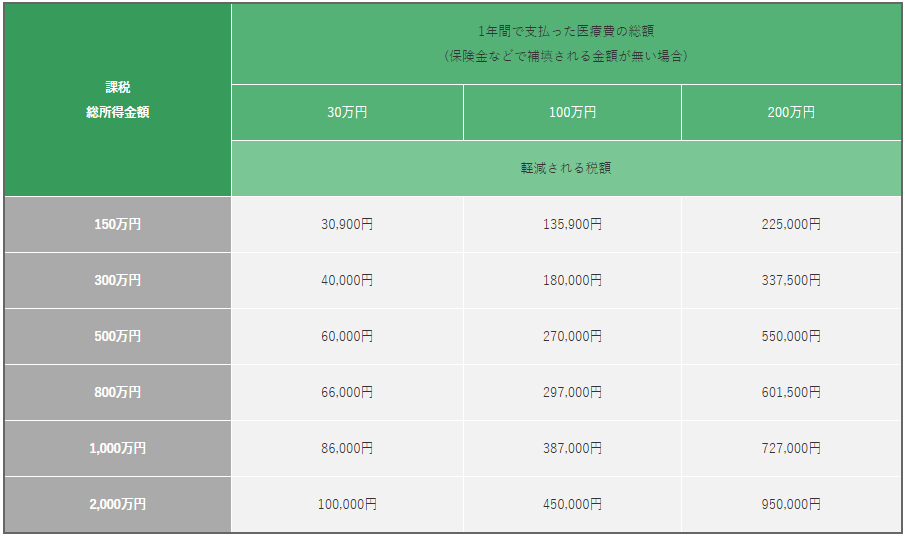Click the 950,000円 cell

pyautogui.click(x=791, y=504)
